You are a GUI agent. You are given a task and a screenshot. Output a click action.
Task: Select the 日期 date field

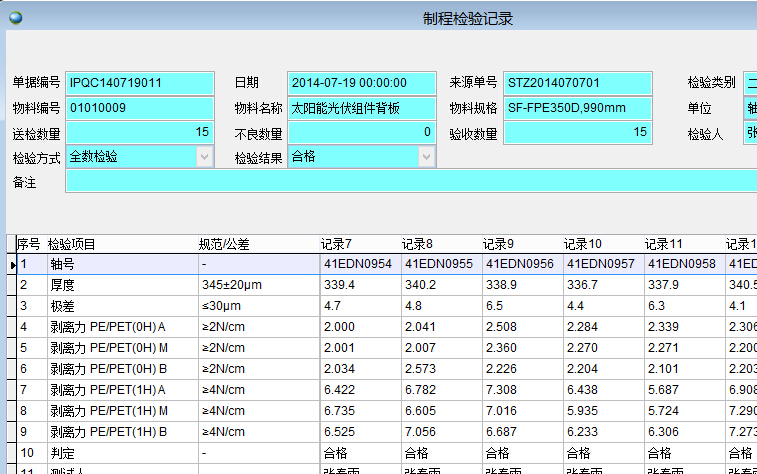point(362,83)
